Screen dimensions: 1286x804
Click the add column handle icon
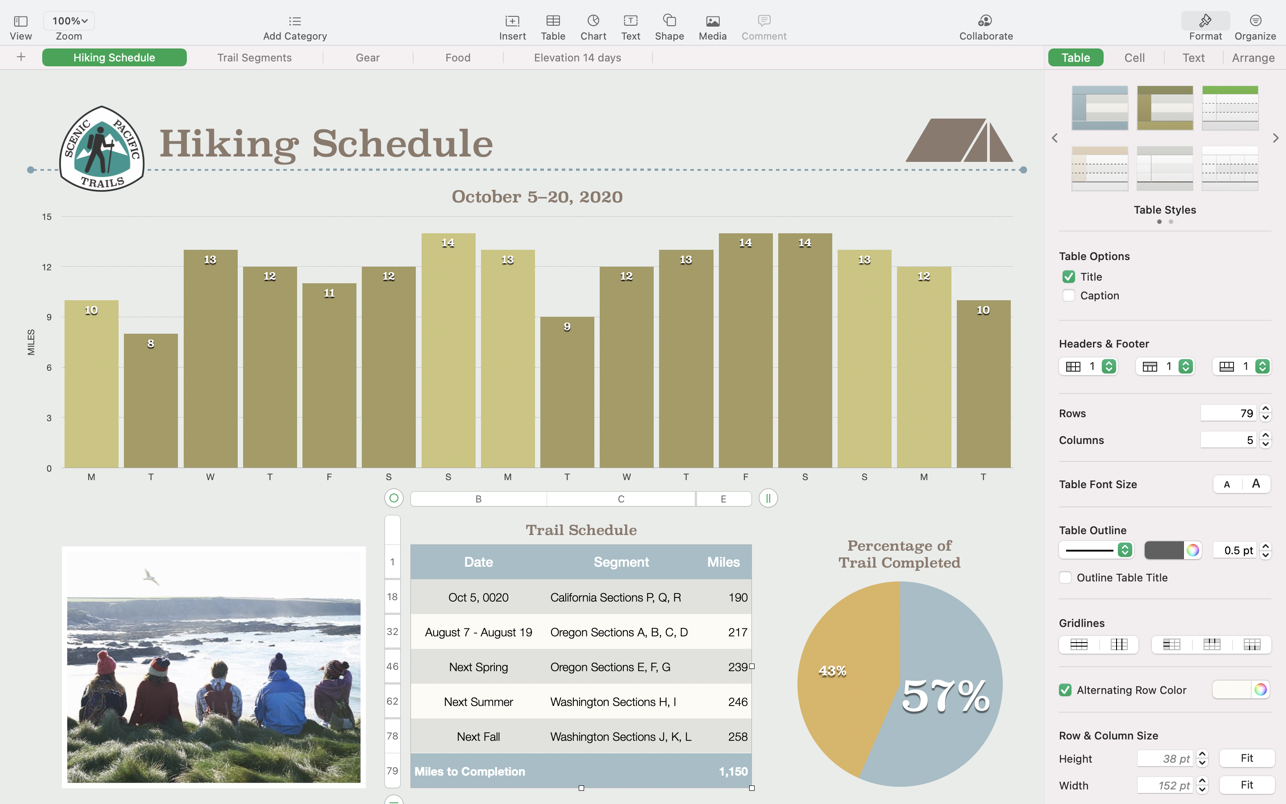click(768, 498)
